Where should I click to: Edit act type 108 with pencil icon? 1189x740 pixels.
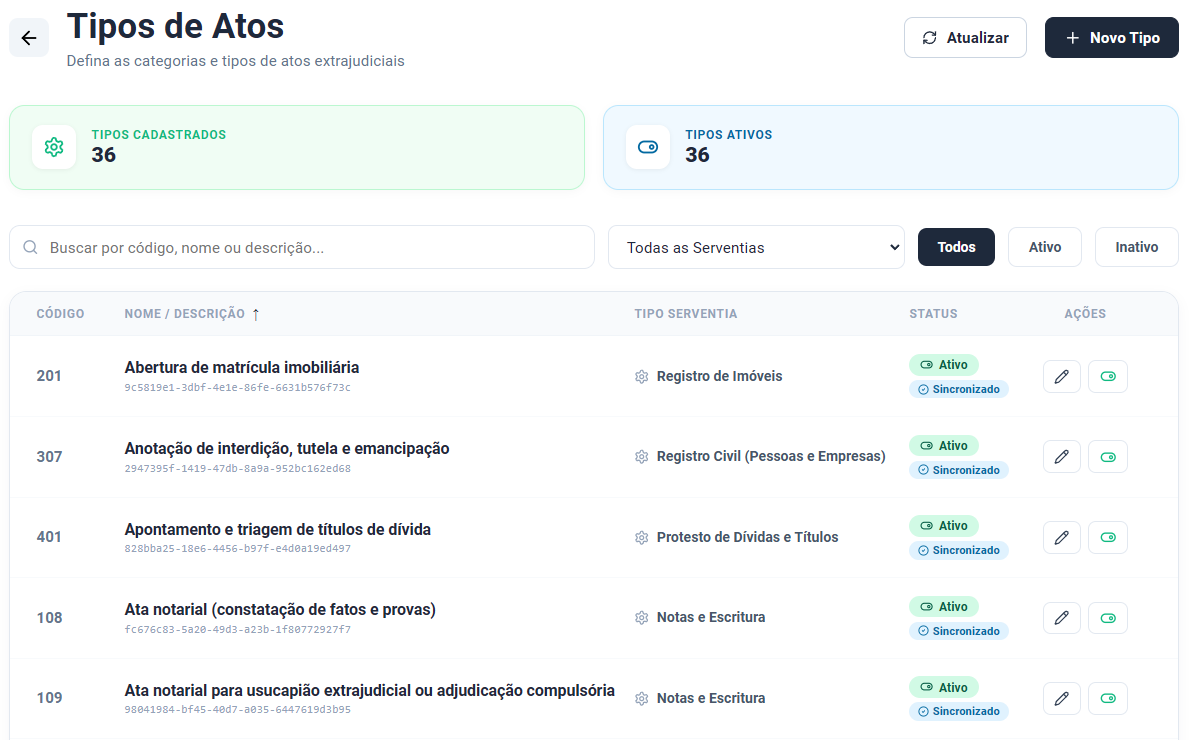click(1062, 618)
